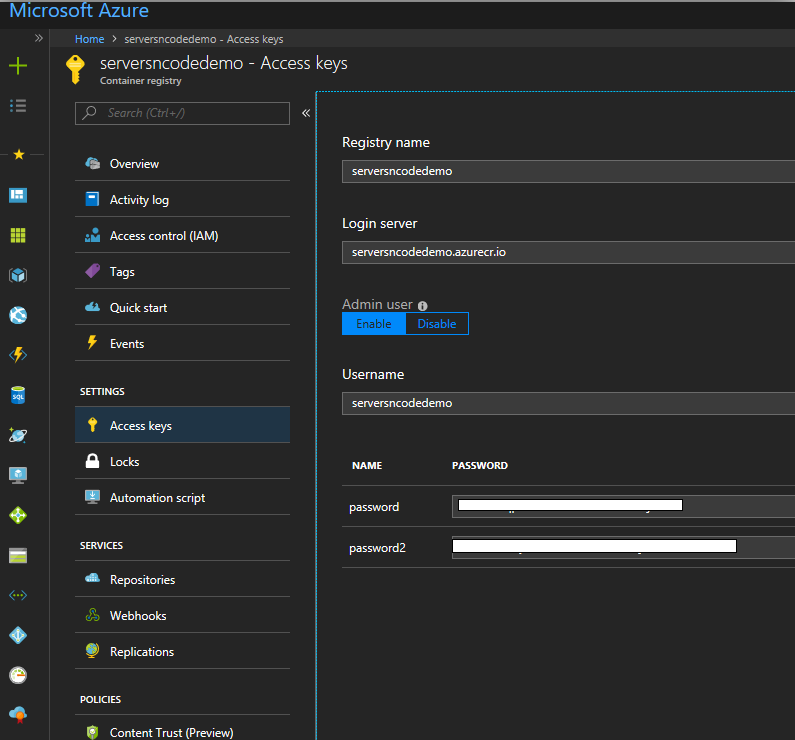Open the Dashboard icon in the sidebar

[x=18, y=195]
